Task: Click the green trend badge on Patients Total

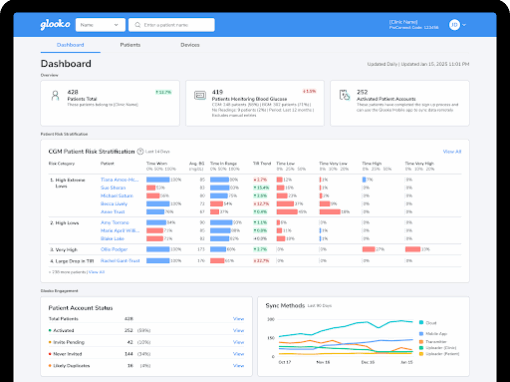Action: (x=163, y=92)
